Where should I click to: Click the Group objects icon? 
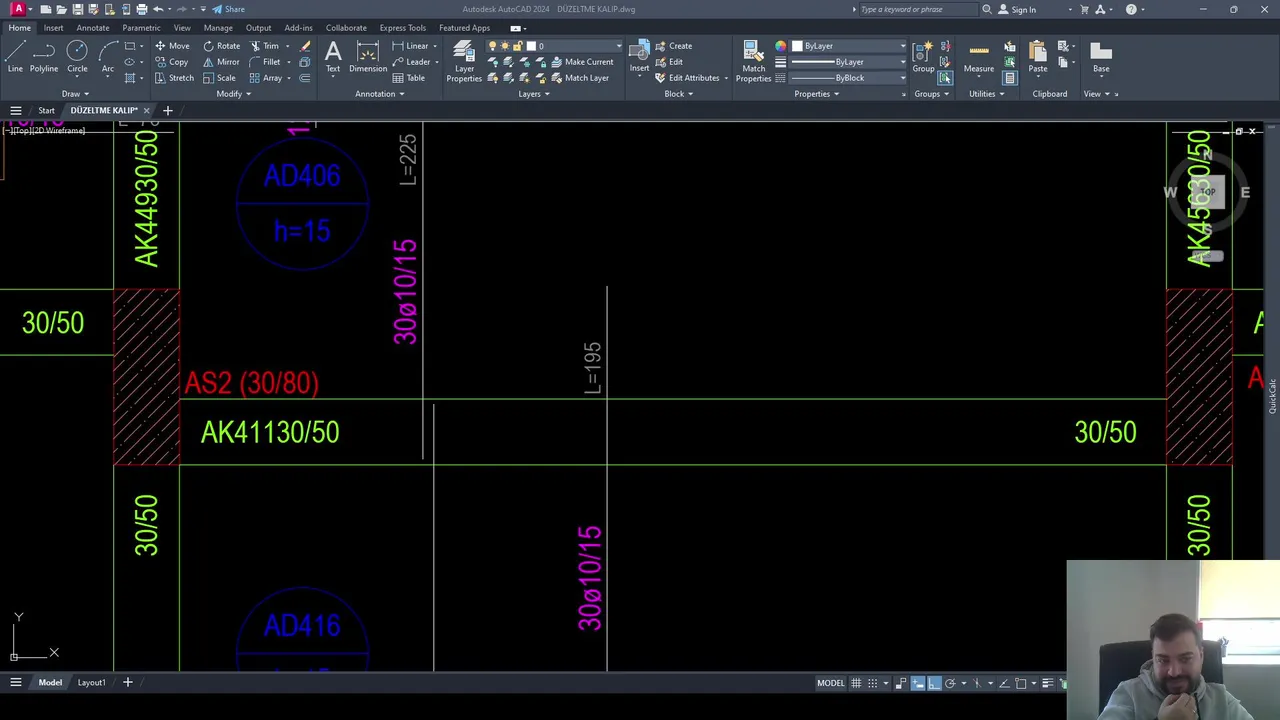coord(923,56)
